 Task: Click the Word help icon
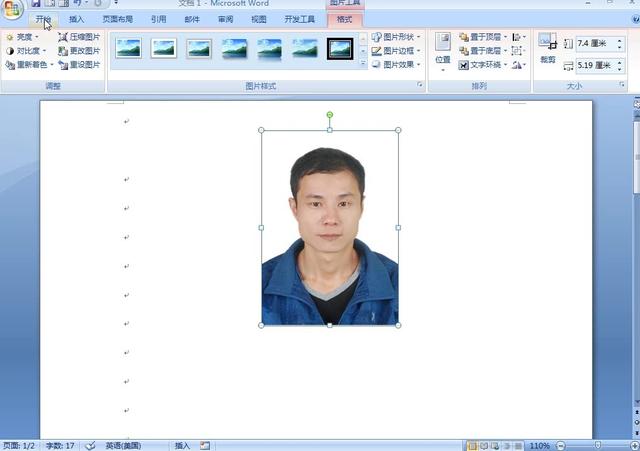[x=636, y=19]
